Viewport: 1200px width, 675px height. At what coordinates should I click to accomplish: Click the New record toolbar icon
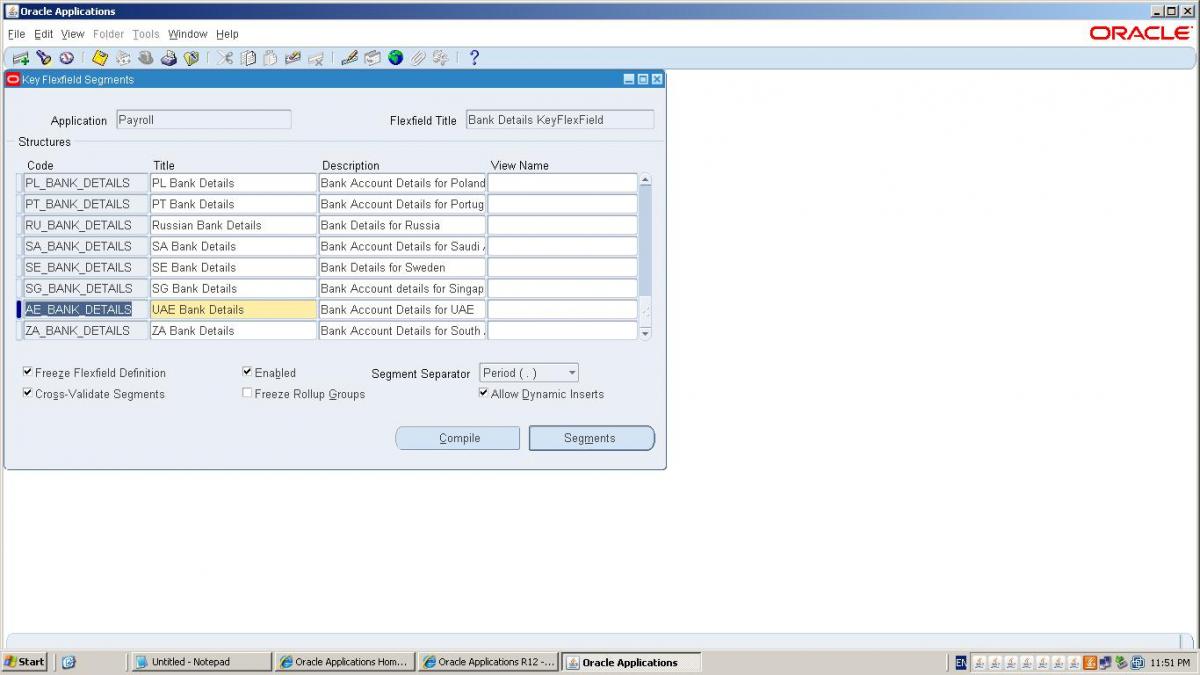(20, 58)
